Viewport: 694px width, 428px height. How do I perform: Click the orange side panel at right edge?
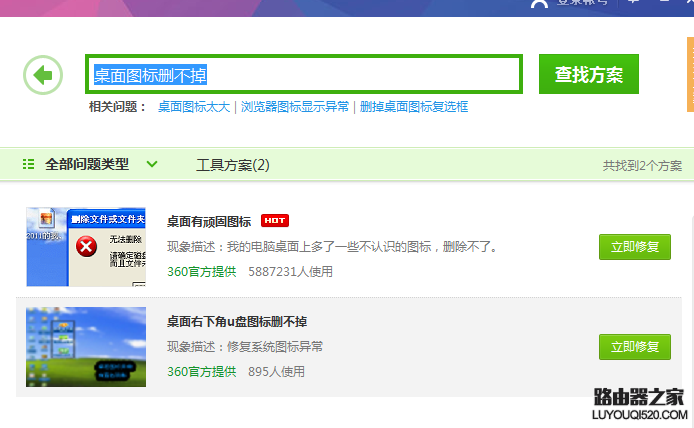click(690, 75)
